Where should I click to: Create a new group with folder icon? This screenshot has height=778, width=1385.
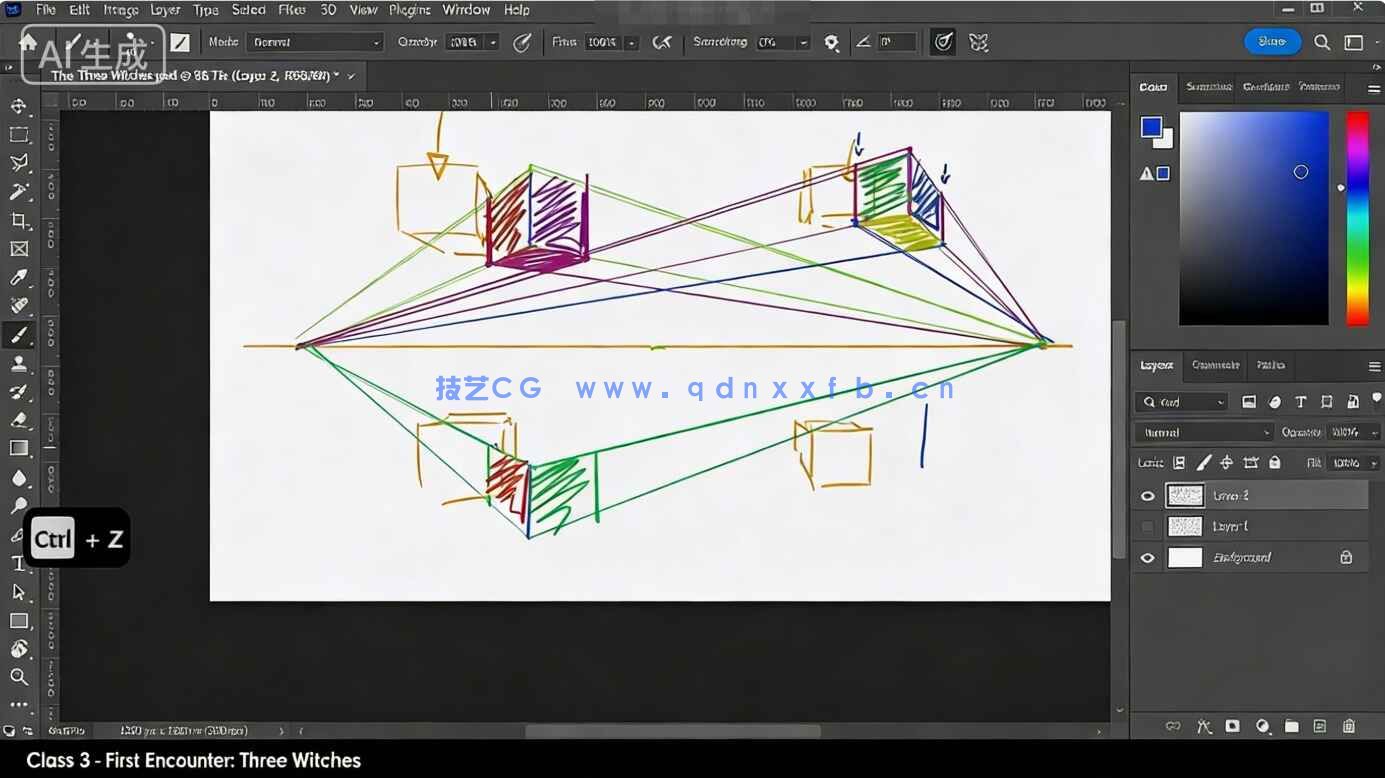1291,726
